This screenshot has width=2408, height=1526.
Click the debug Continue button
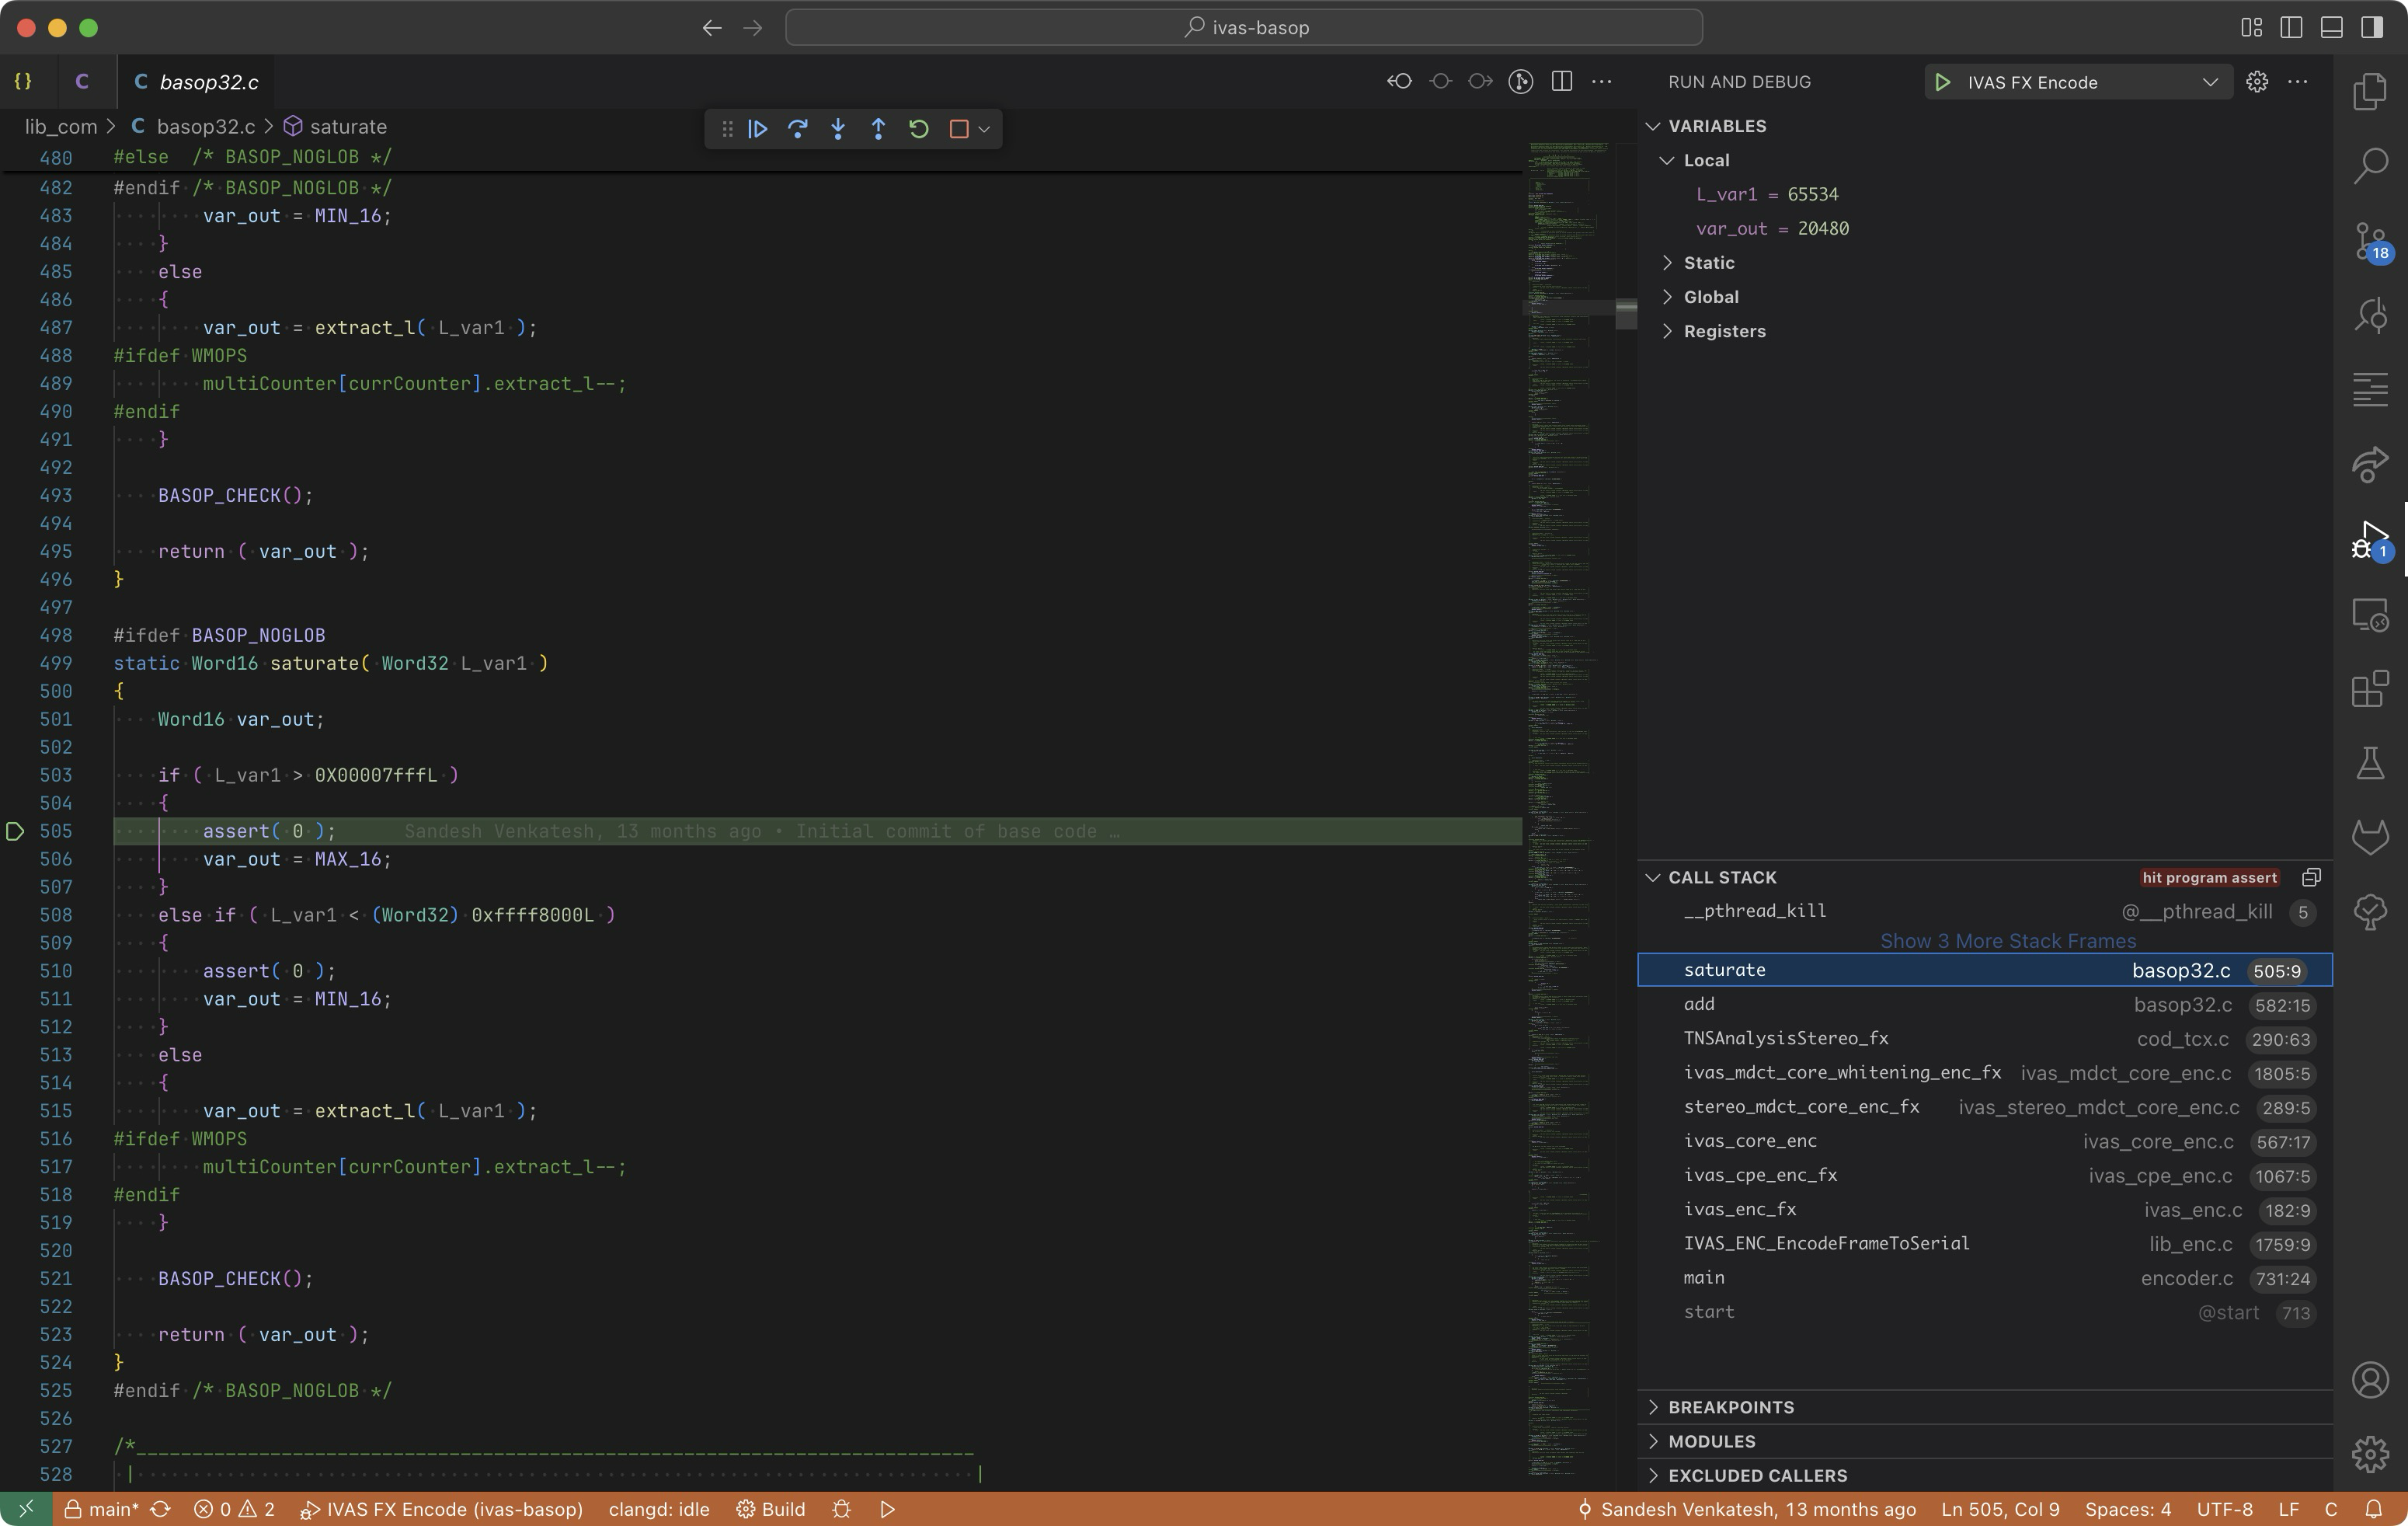coord(757,129)
